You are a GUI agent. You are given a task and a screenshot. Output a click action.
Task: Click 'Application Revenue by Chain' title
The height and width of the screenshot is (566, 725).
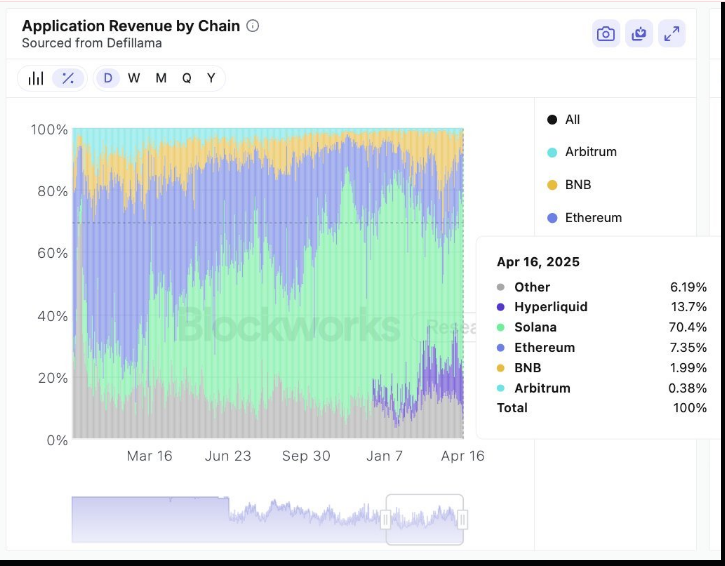[131, 26]
